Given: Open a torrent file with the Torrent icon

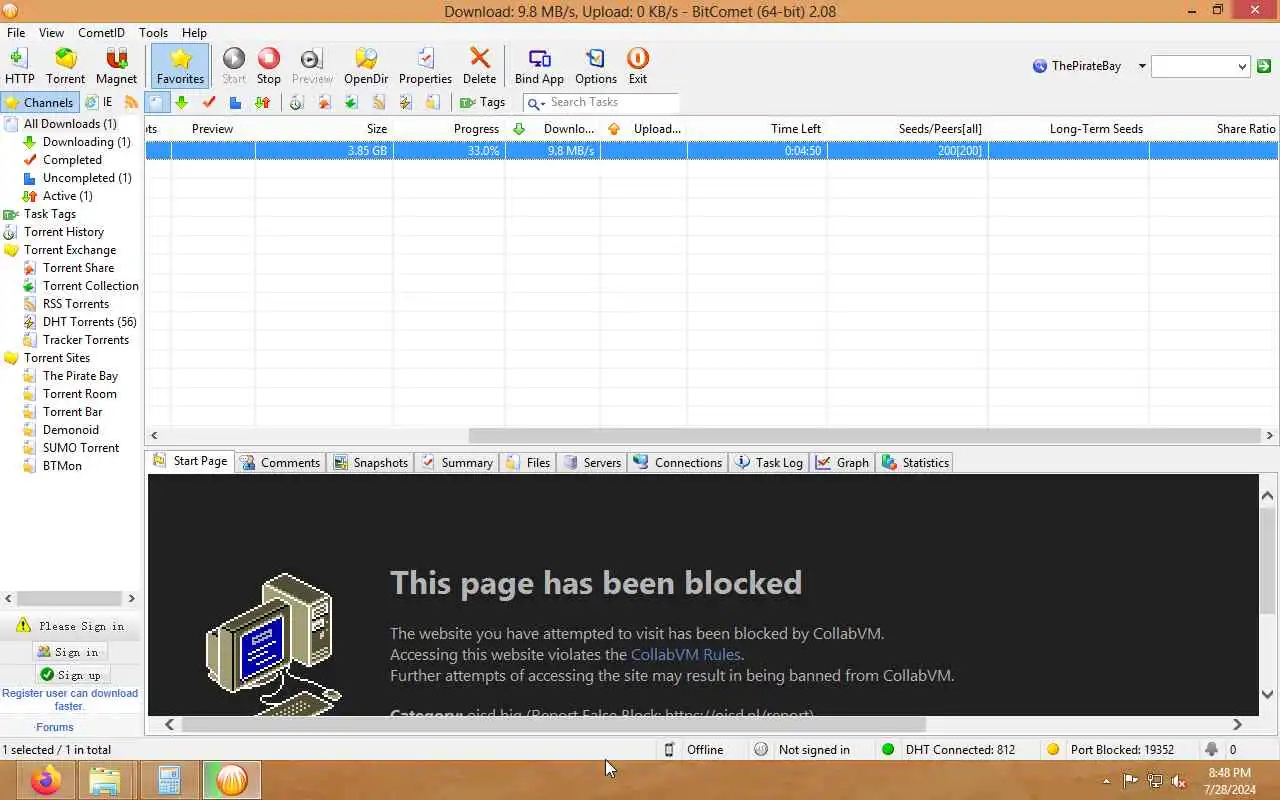Looking at the screenshot, I should 65,66.
